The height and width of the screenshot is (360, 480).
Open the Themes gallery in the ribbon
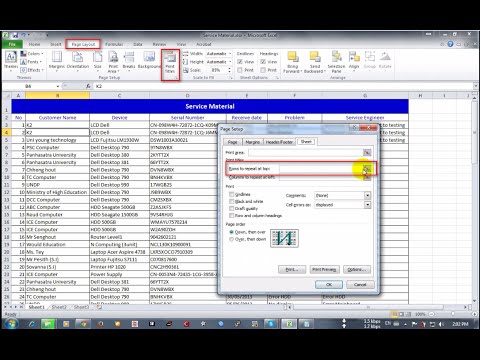point(11,60)
